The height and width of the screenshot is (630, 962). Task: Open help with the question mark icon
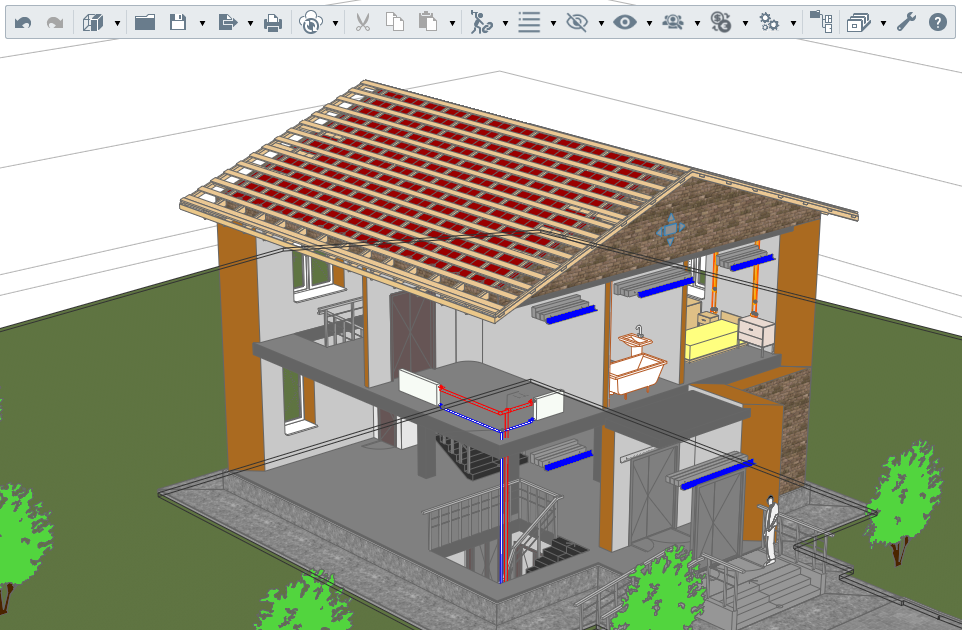pos(937,23)
